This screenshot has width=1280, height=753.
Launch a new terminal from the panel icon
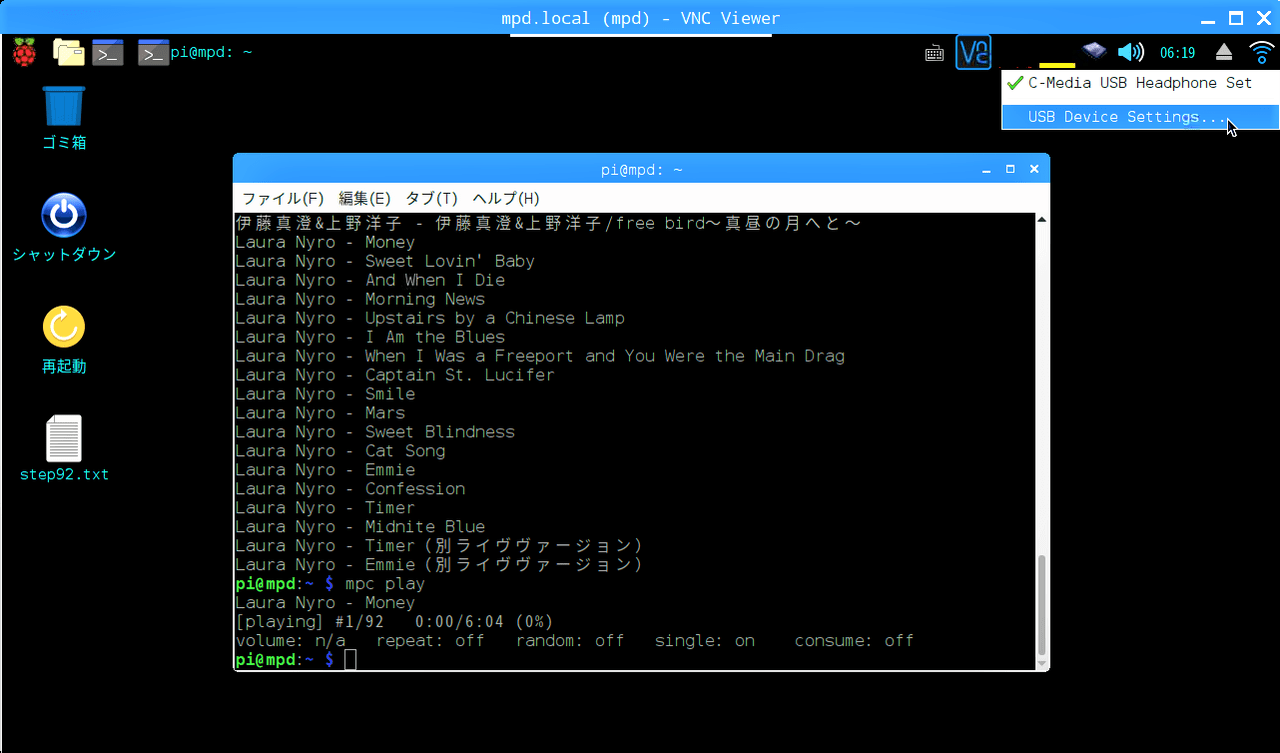[108, 52]
